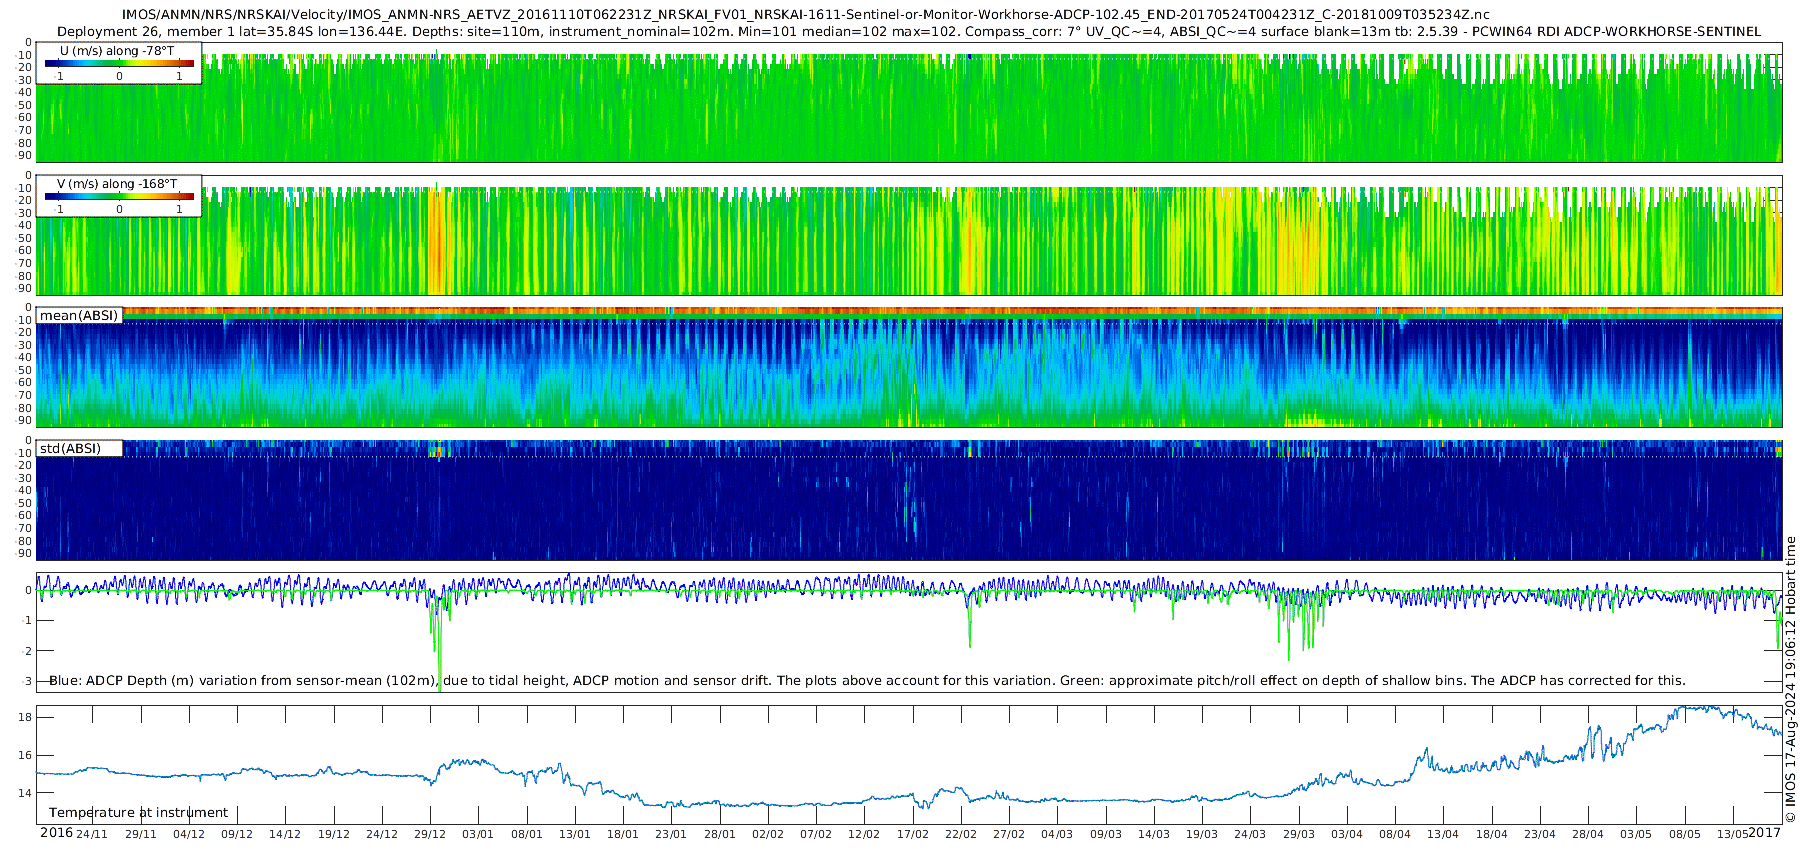Image resolution: width=1800 pixels, height=850 pixels.
Task: Click the file path title at top
Action: click(805, 15)
